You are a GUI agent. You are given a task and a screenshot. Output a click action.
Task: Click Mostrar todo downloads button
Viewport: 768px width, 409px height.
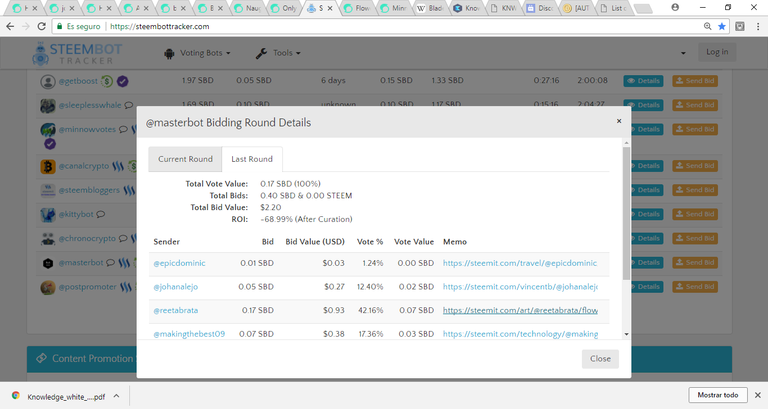(x=718, y=395)
